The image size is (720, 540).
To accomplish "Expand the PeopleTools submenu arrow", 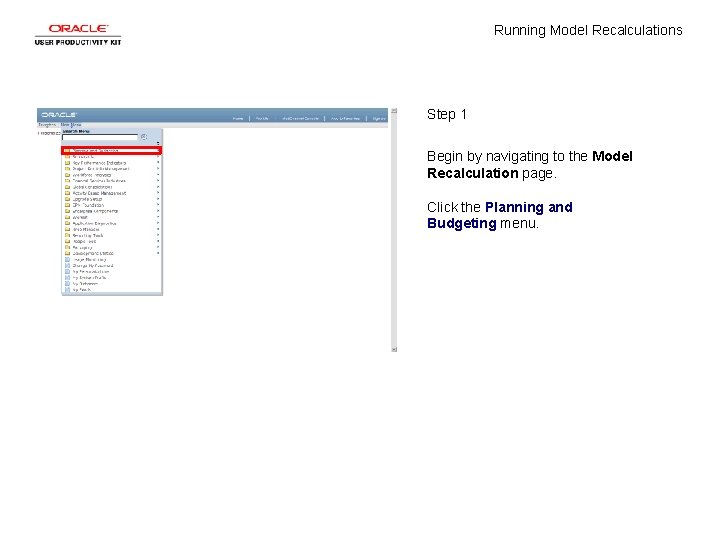I will tap(158, 241).
